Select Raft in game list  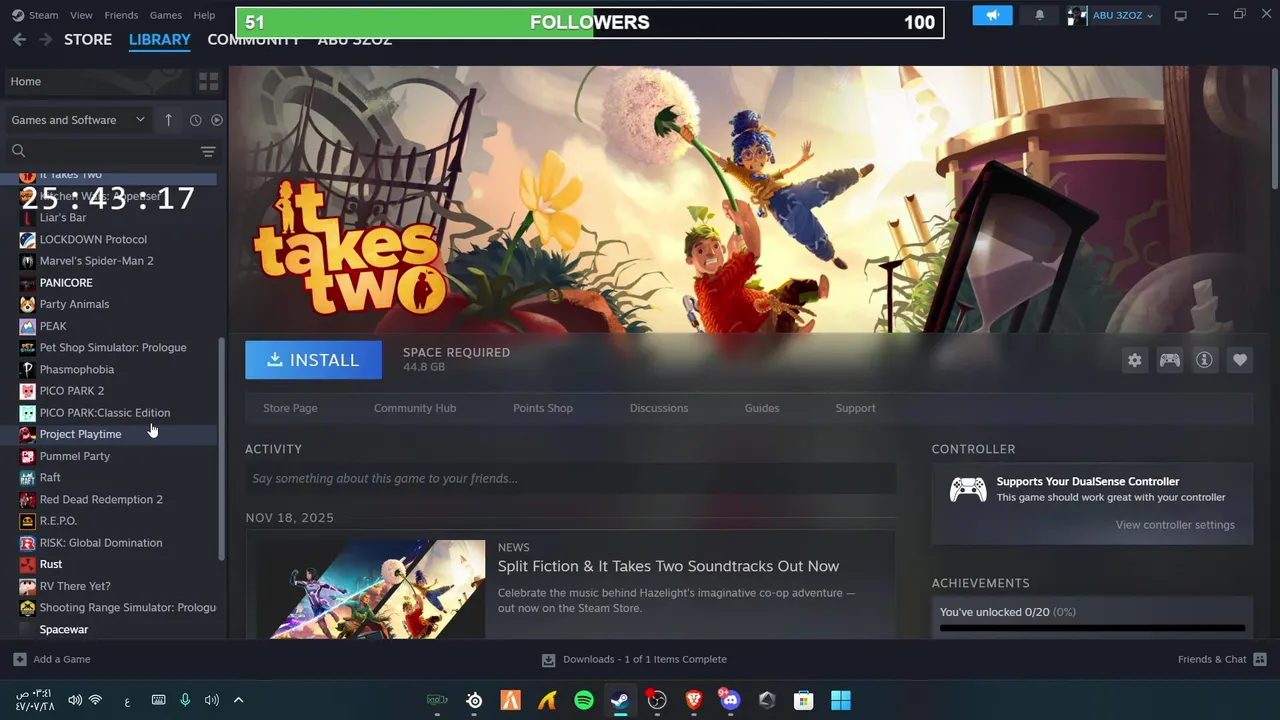coord(108,477)
